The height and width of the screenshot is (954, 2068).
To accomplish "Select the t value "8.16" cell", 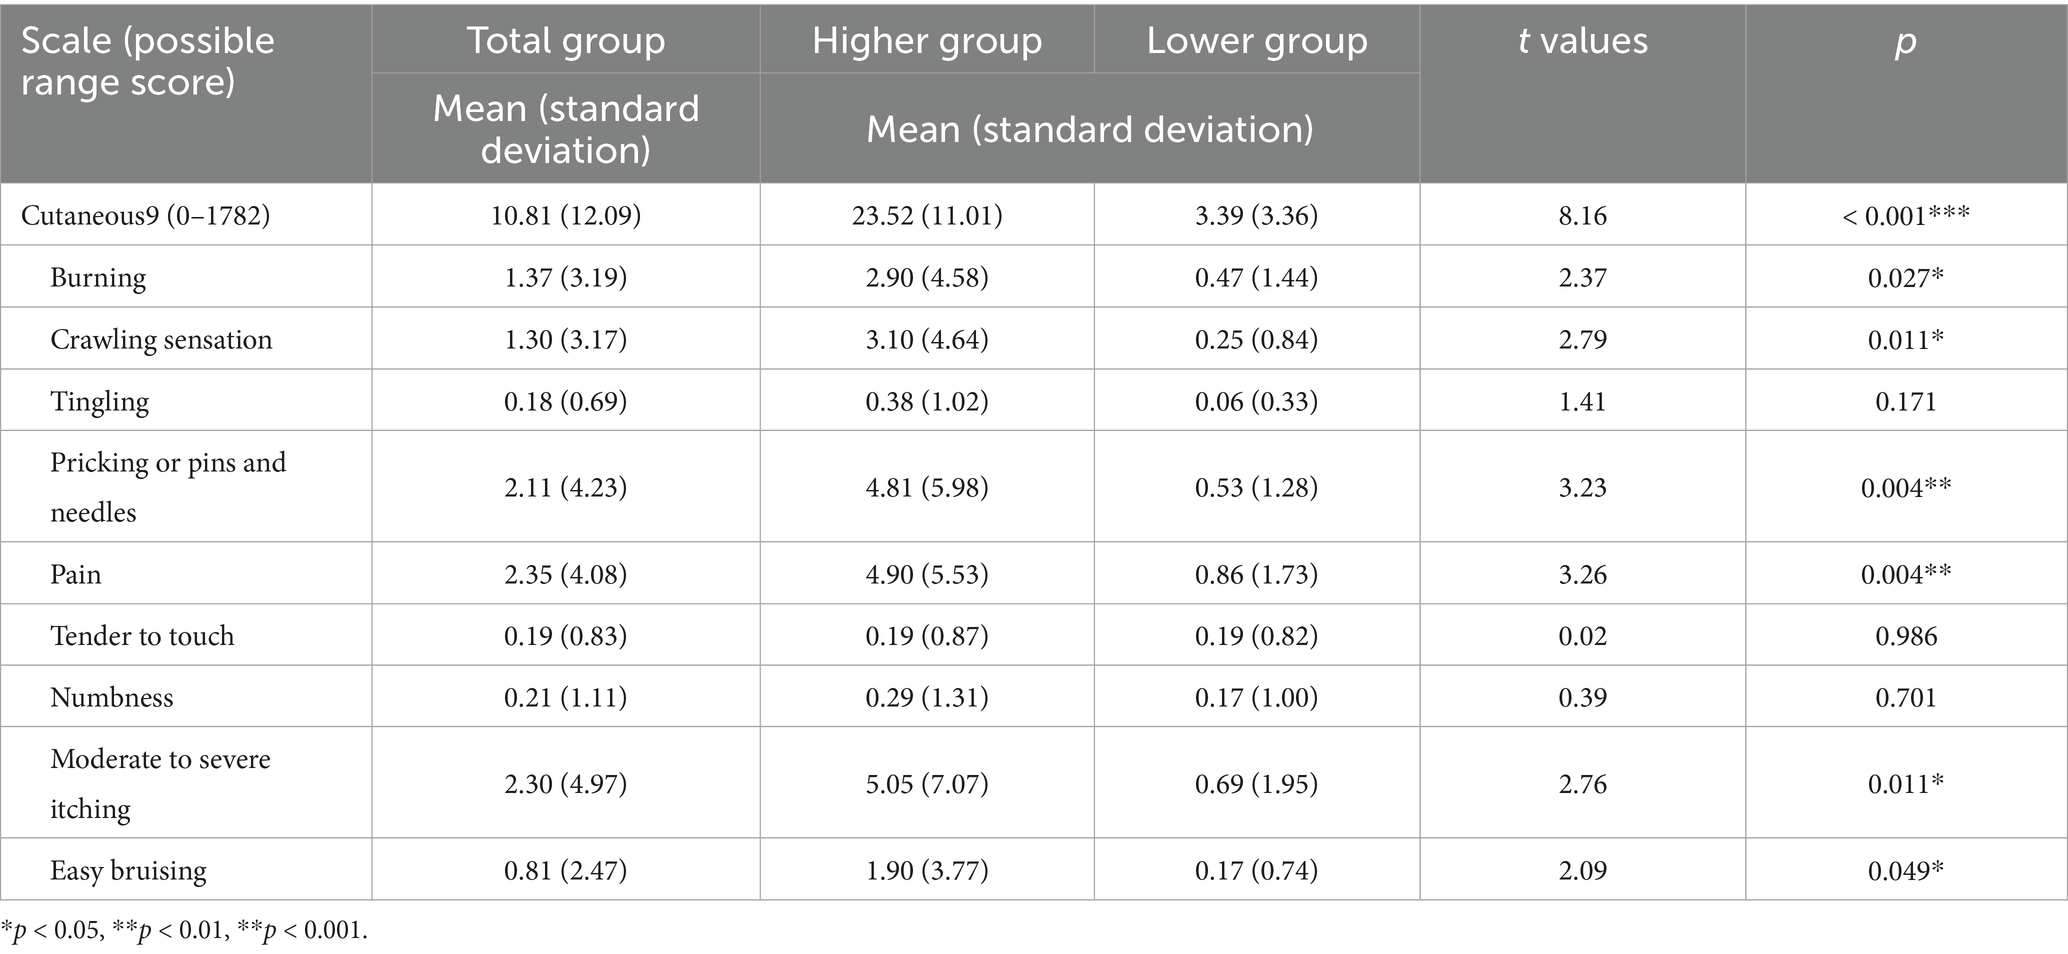I will 1582,216.
